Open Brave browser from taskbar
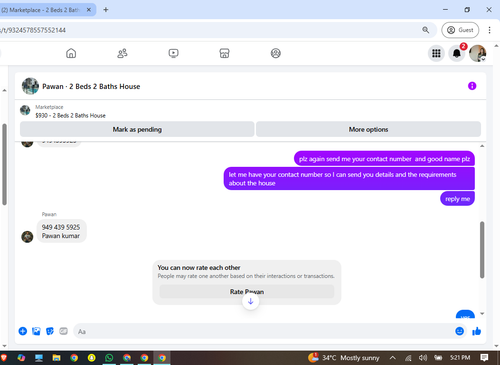Image resolution: width=500 pixels, height=365 pixels. pos(4,358)
